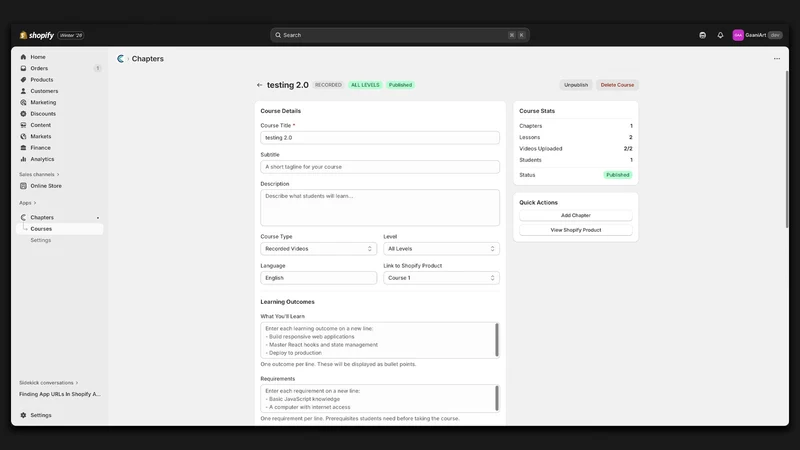This screenshot has width=800, height=450.
Task: Expand the Sales channels section
Action: [39, 174]
